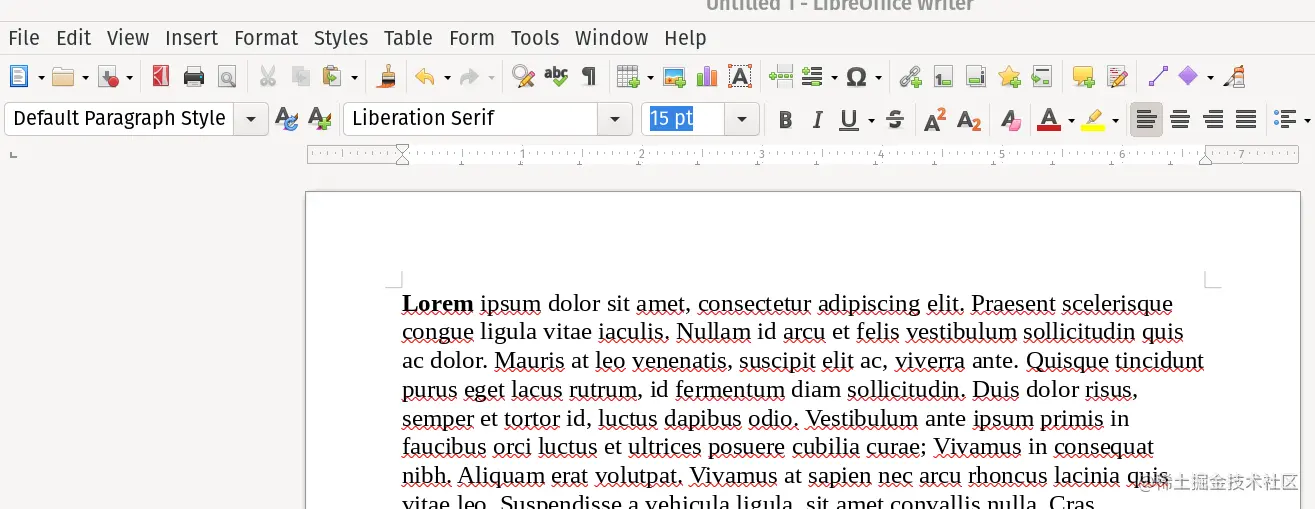The image size is (1315, 509).
Task: Open Find and Replace
Action: coord(522,76)
